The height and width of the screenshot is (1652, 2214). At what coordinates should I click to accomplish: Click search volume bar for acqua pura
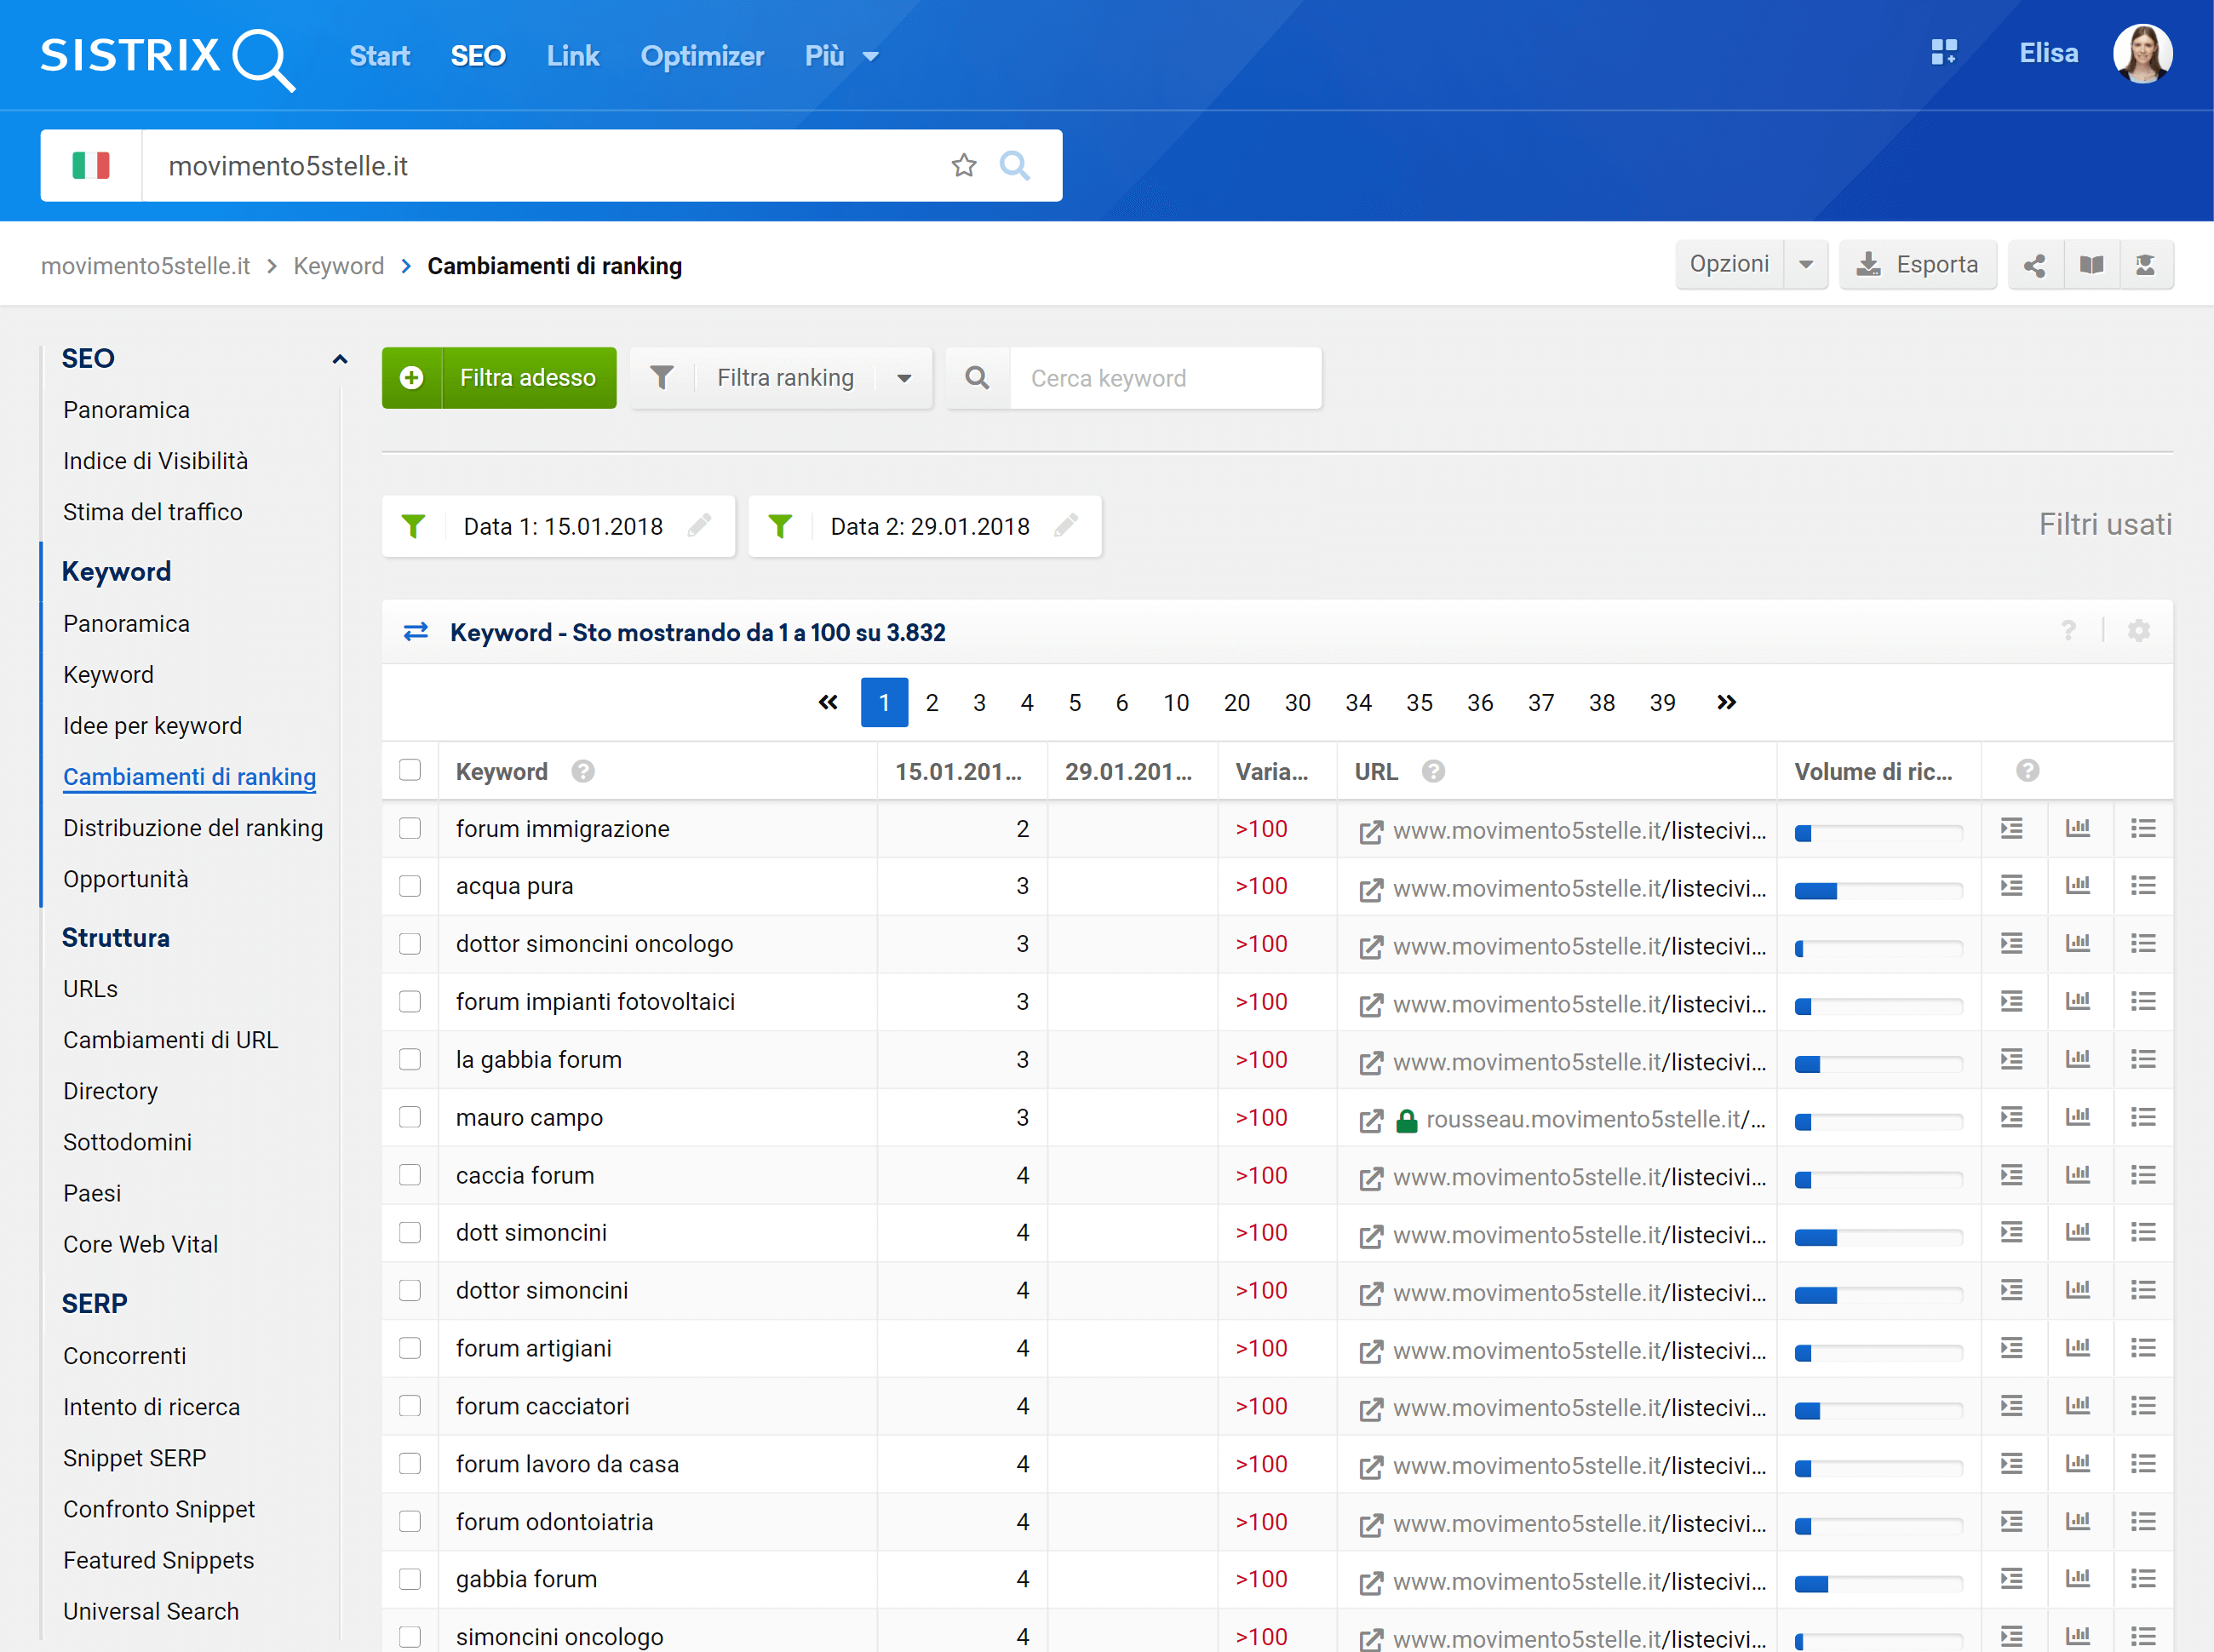pyautogui.click(x=1878, y=891)
